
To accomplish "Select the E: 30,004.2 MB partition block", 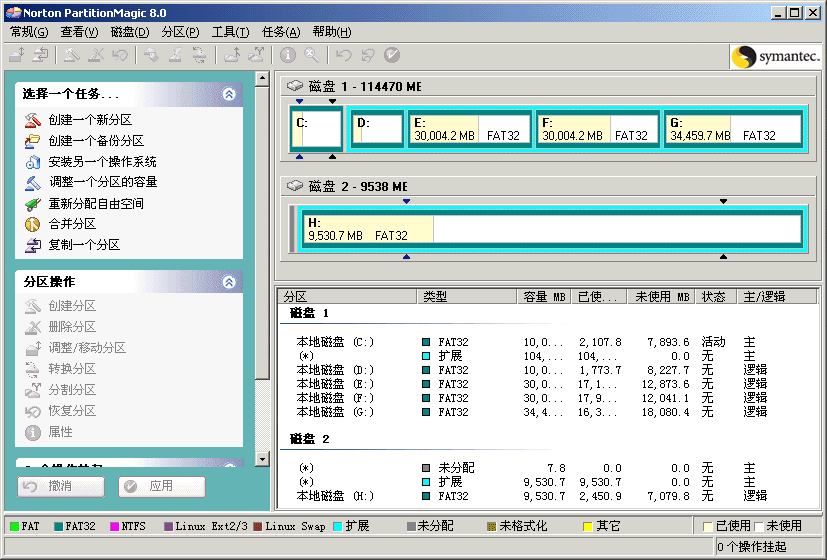I will point(469,130).
